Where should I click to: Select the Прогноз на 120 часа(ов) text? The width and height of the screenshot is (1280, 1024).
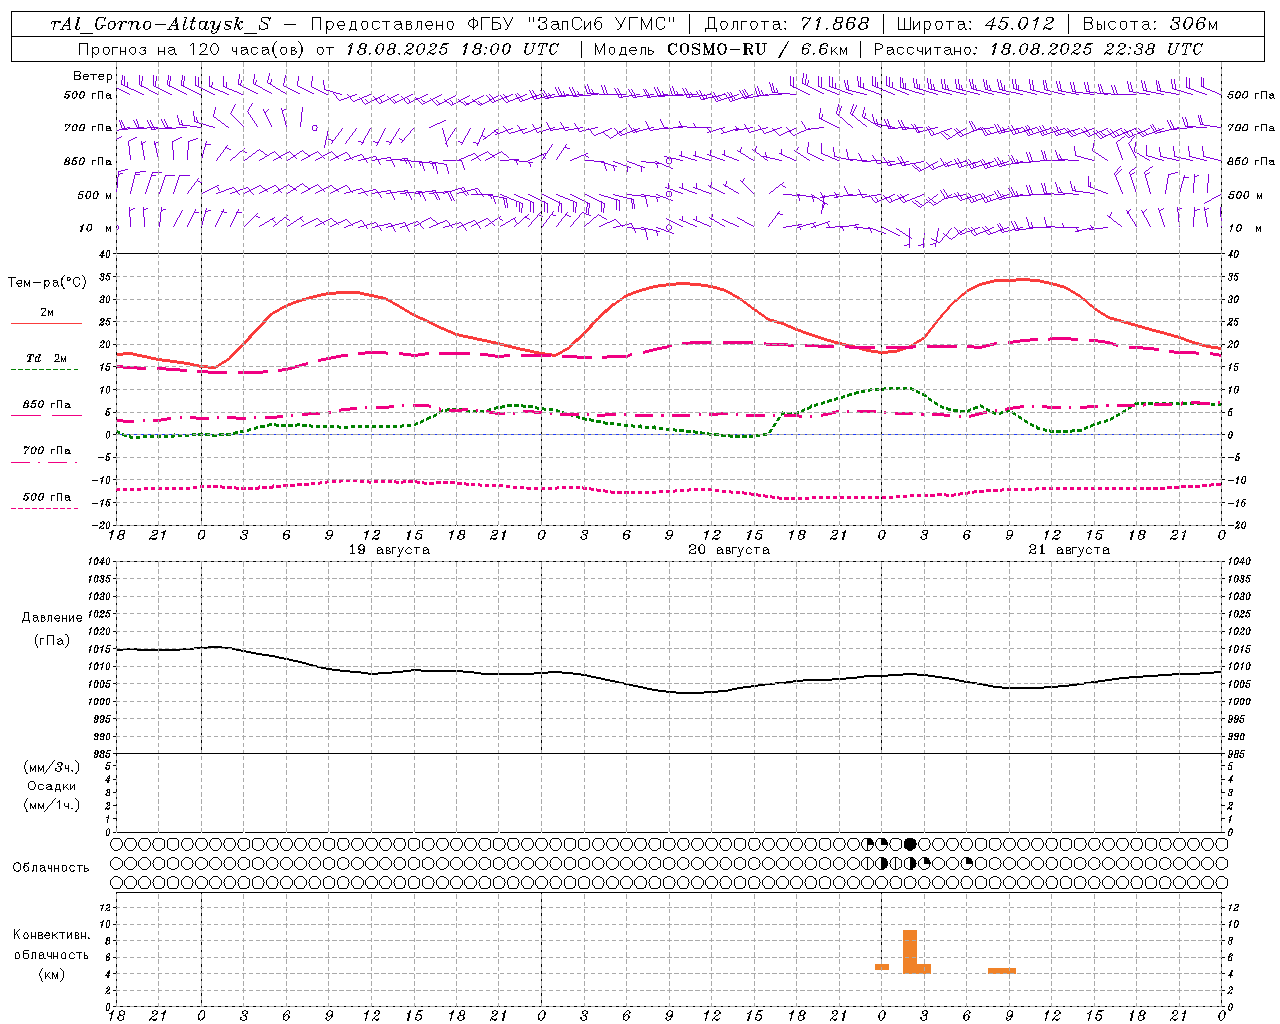tap(193, 49)
